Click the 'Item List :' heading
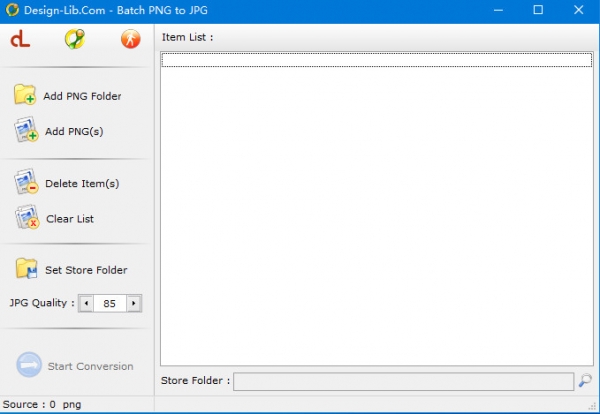 [x=187, y=37]
